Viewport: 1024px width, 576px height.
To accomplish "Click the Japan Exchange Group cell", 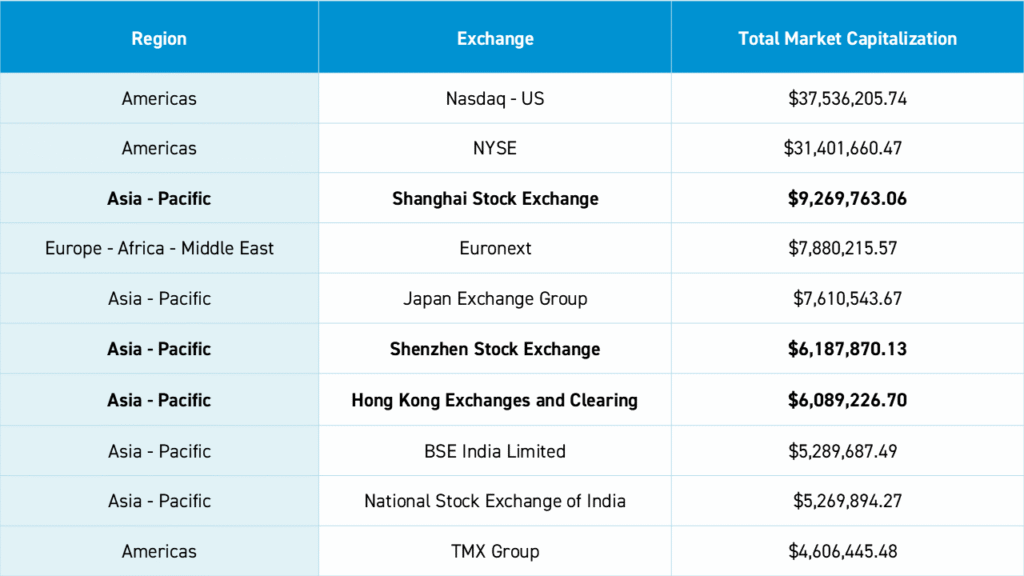I will 495,298.
